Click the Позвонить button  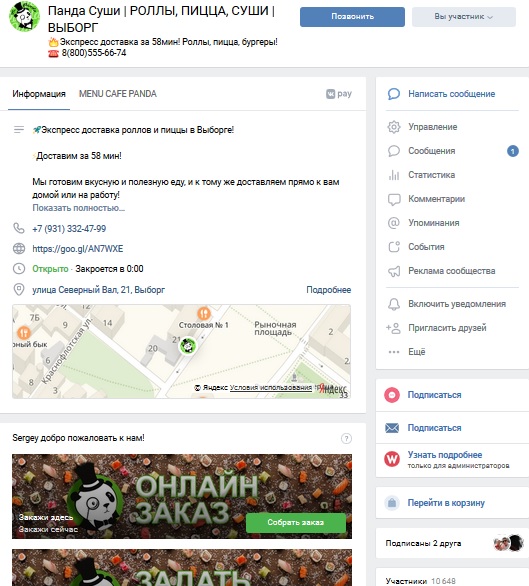352,17
